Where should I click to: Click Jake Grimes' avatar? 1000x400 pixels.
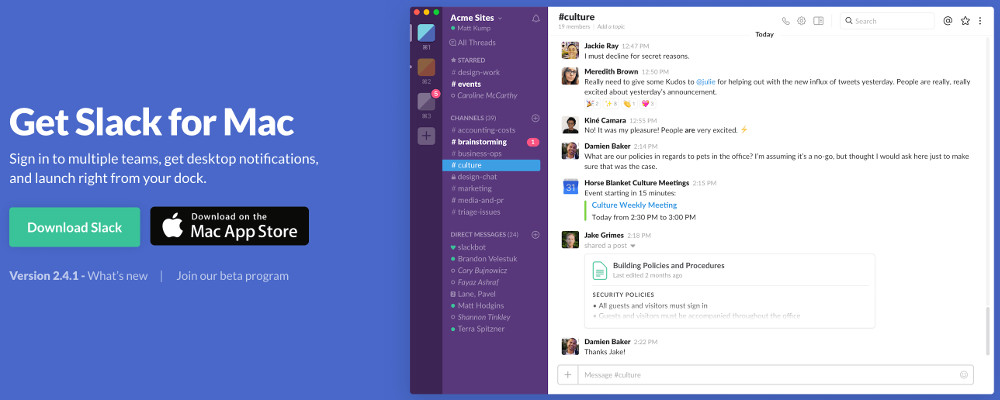point(570,239)
